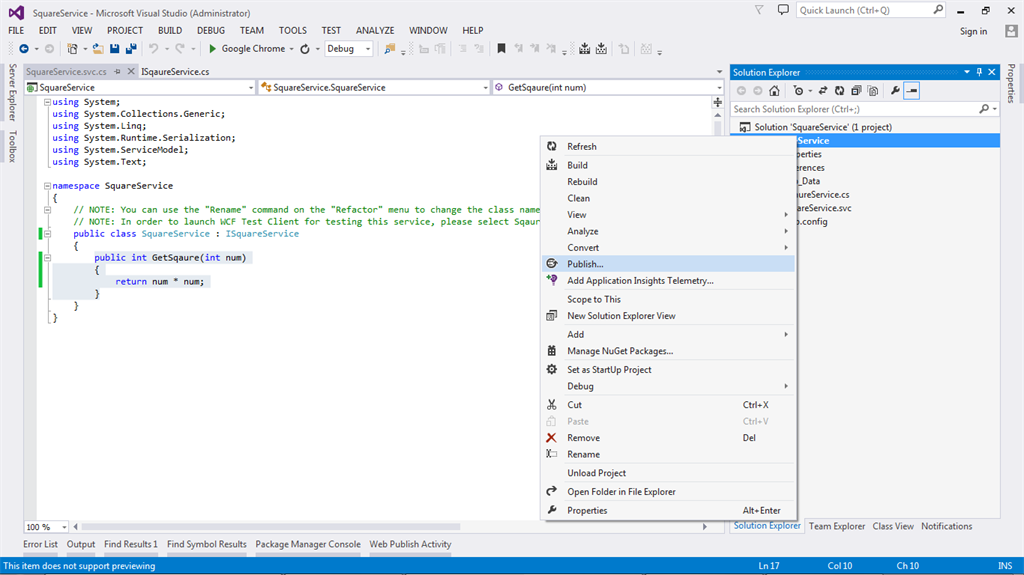The width and height of the screenshot is (1024, 575).
Task: Click the Open File folder icon in toolbar
Action: point(98,49)
